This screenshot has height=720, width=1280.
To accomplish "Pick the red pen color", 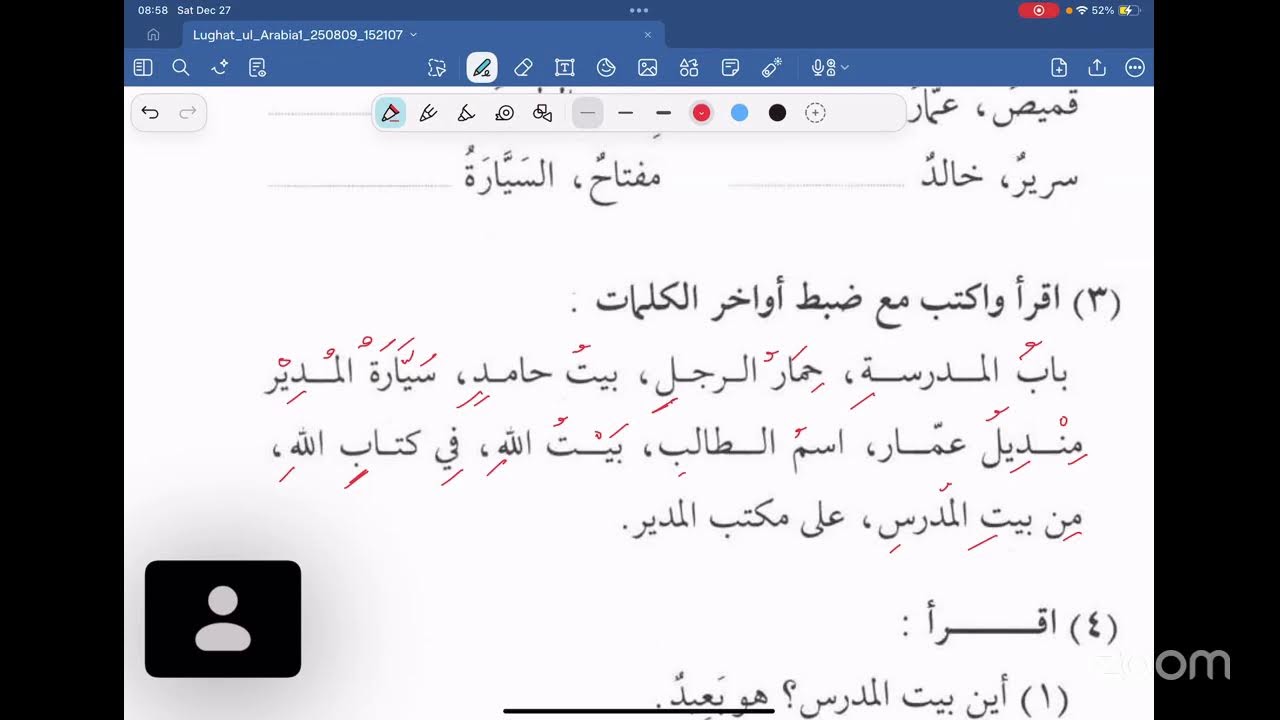I will coord(702,113).
